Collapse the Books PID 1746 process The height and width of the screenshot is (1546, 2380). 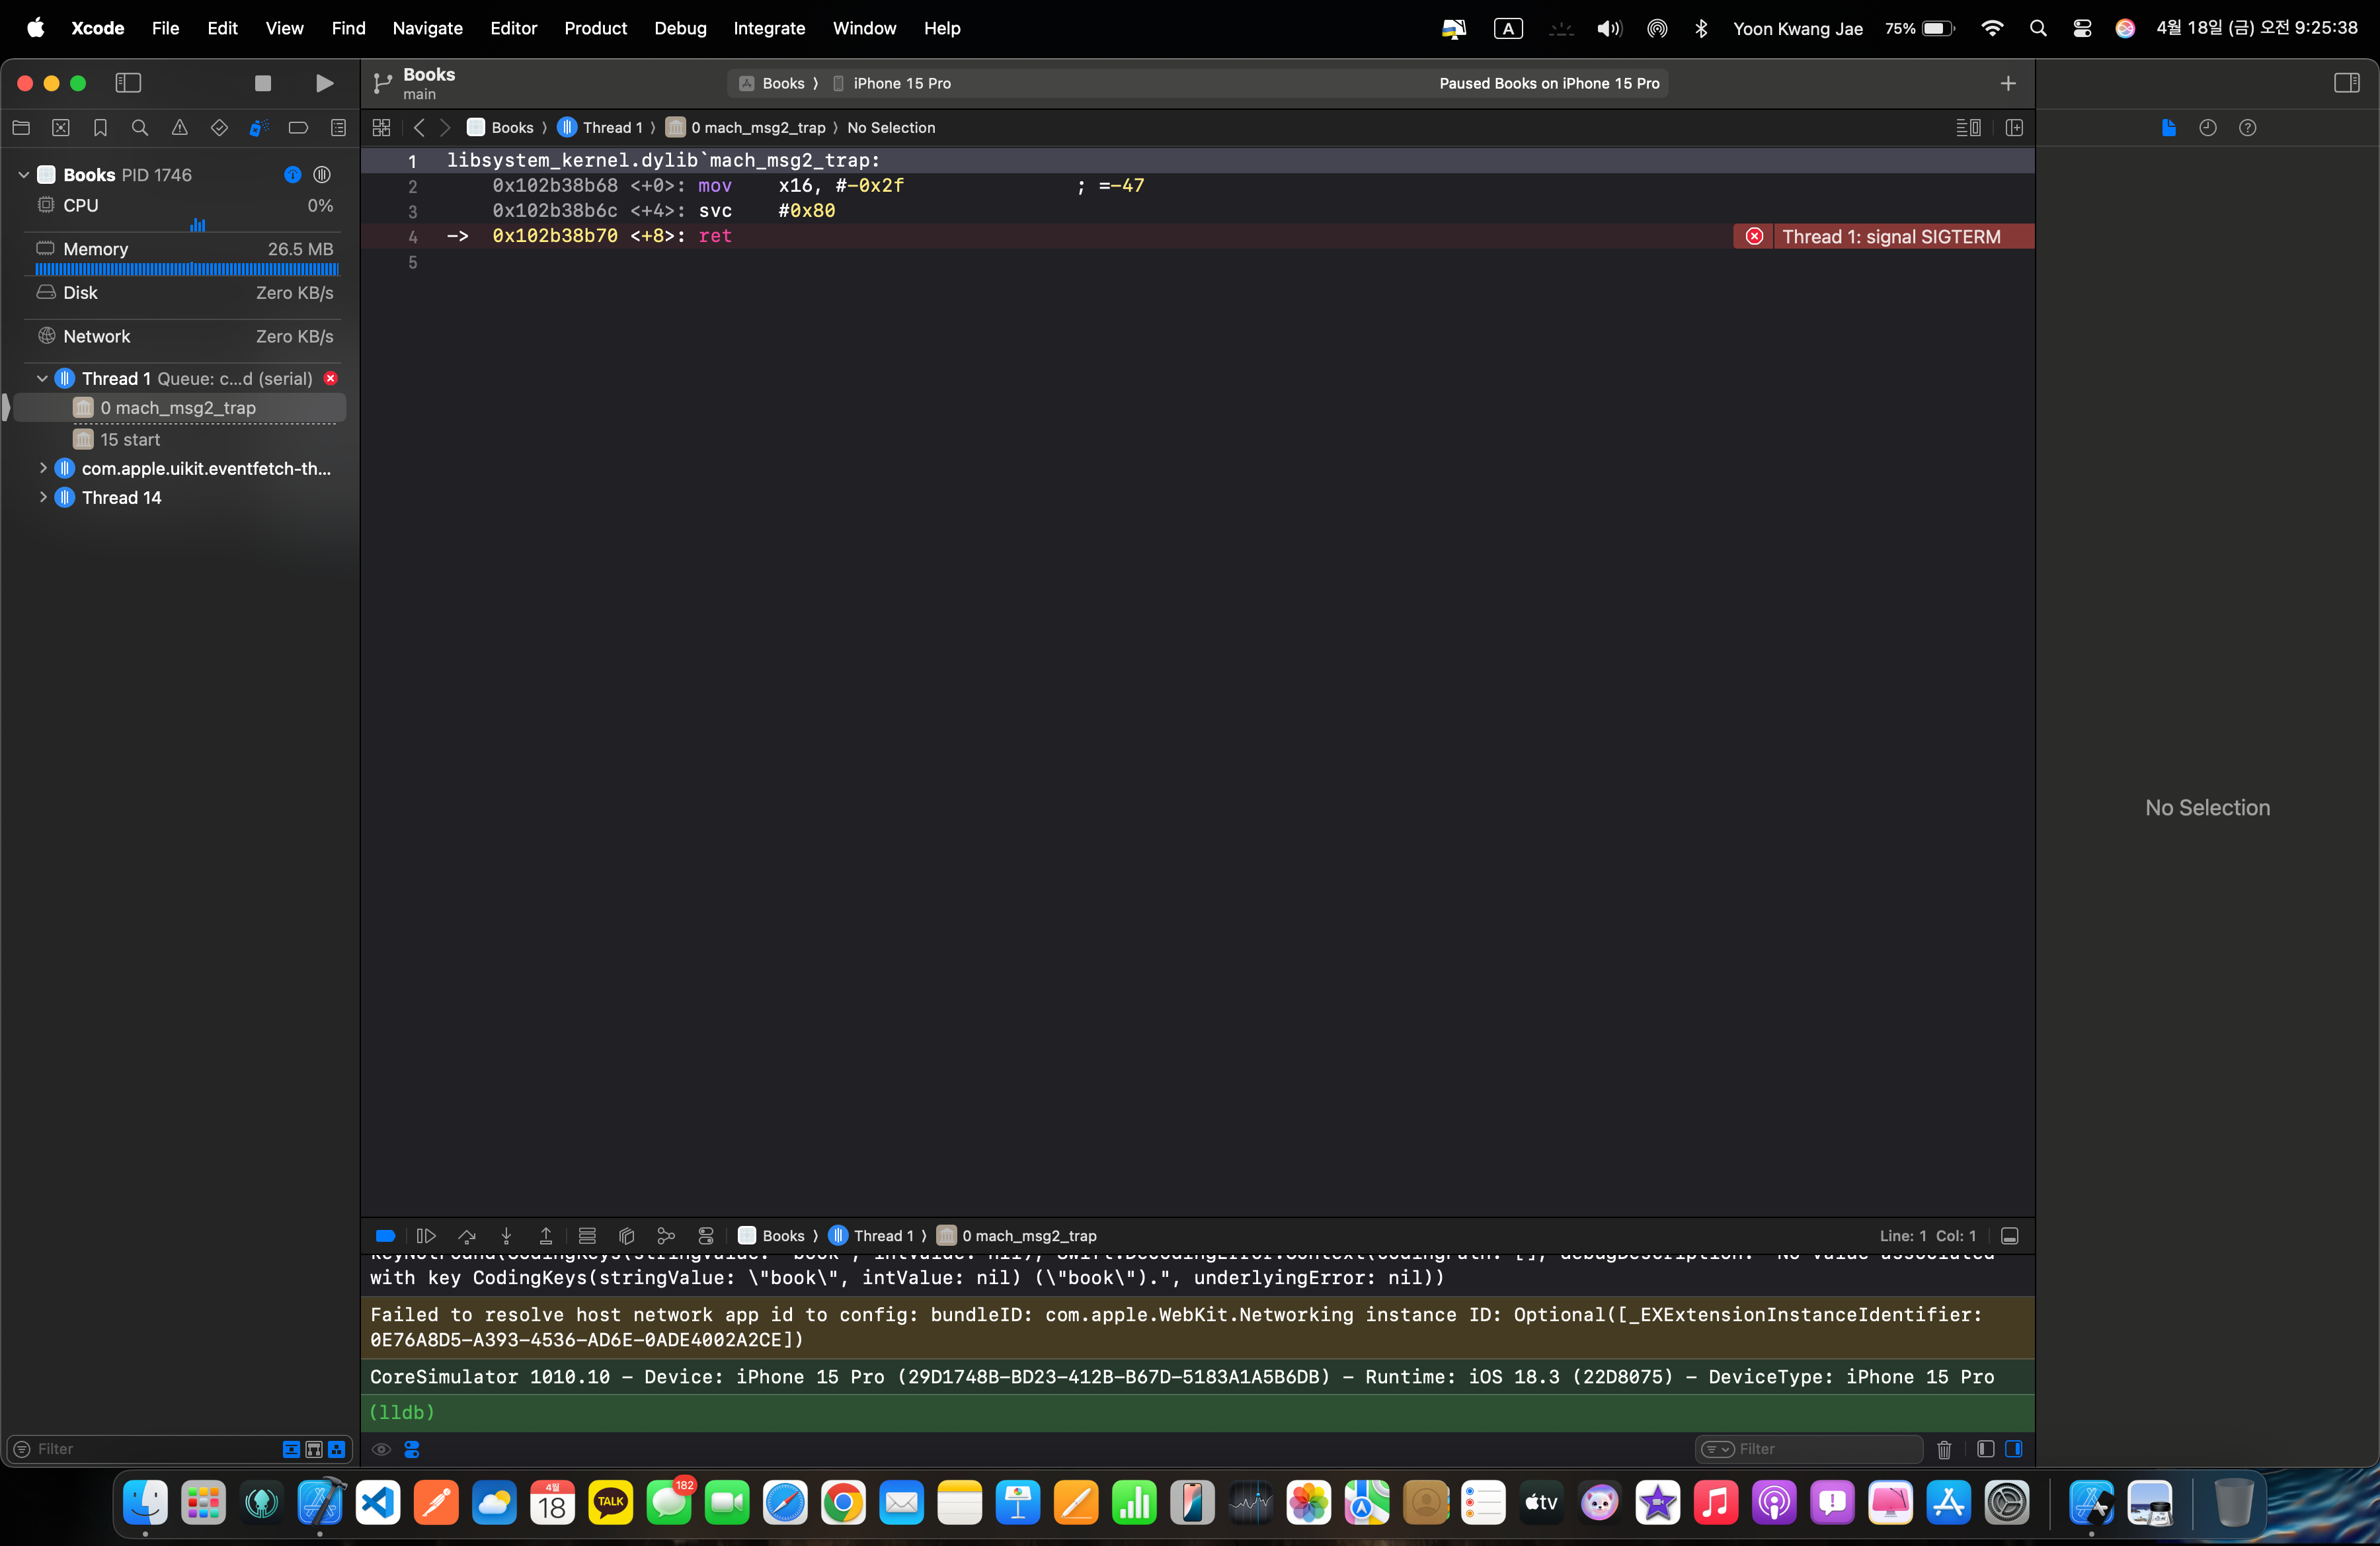(x=23, y=175)
